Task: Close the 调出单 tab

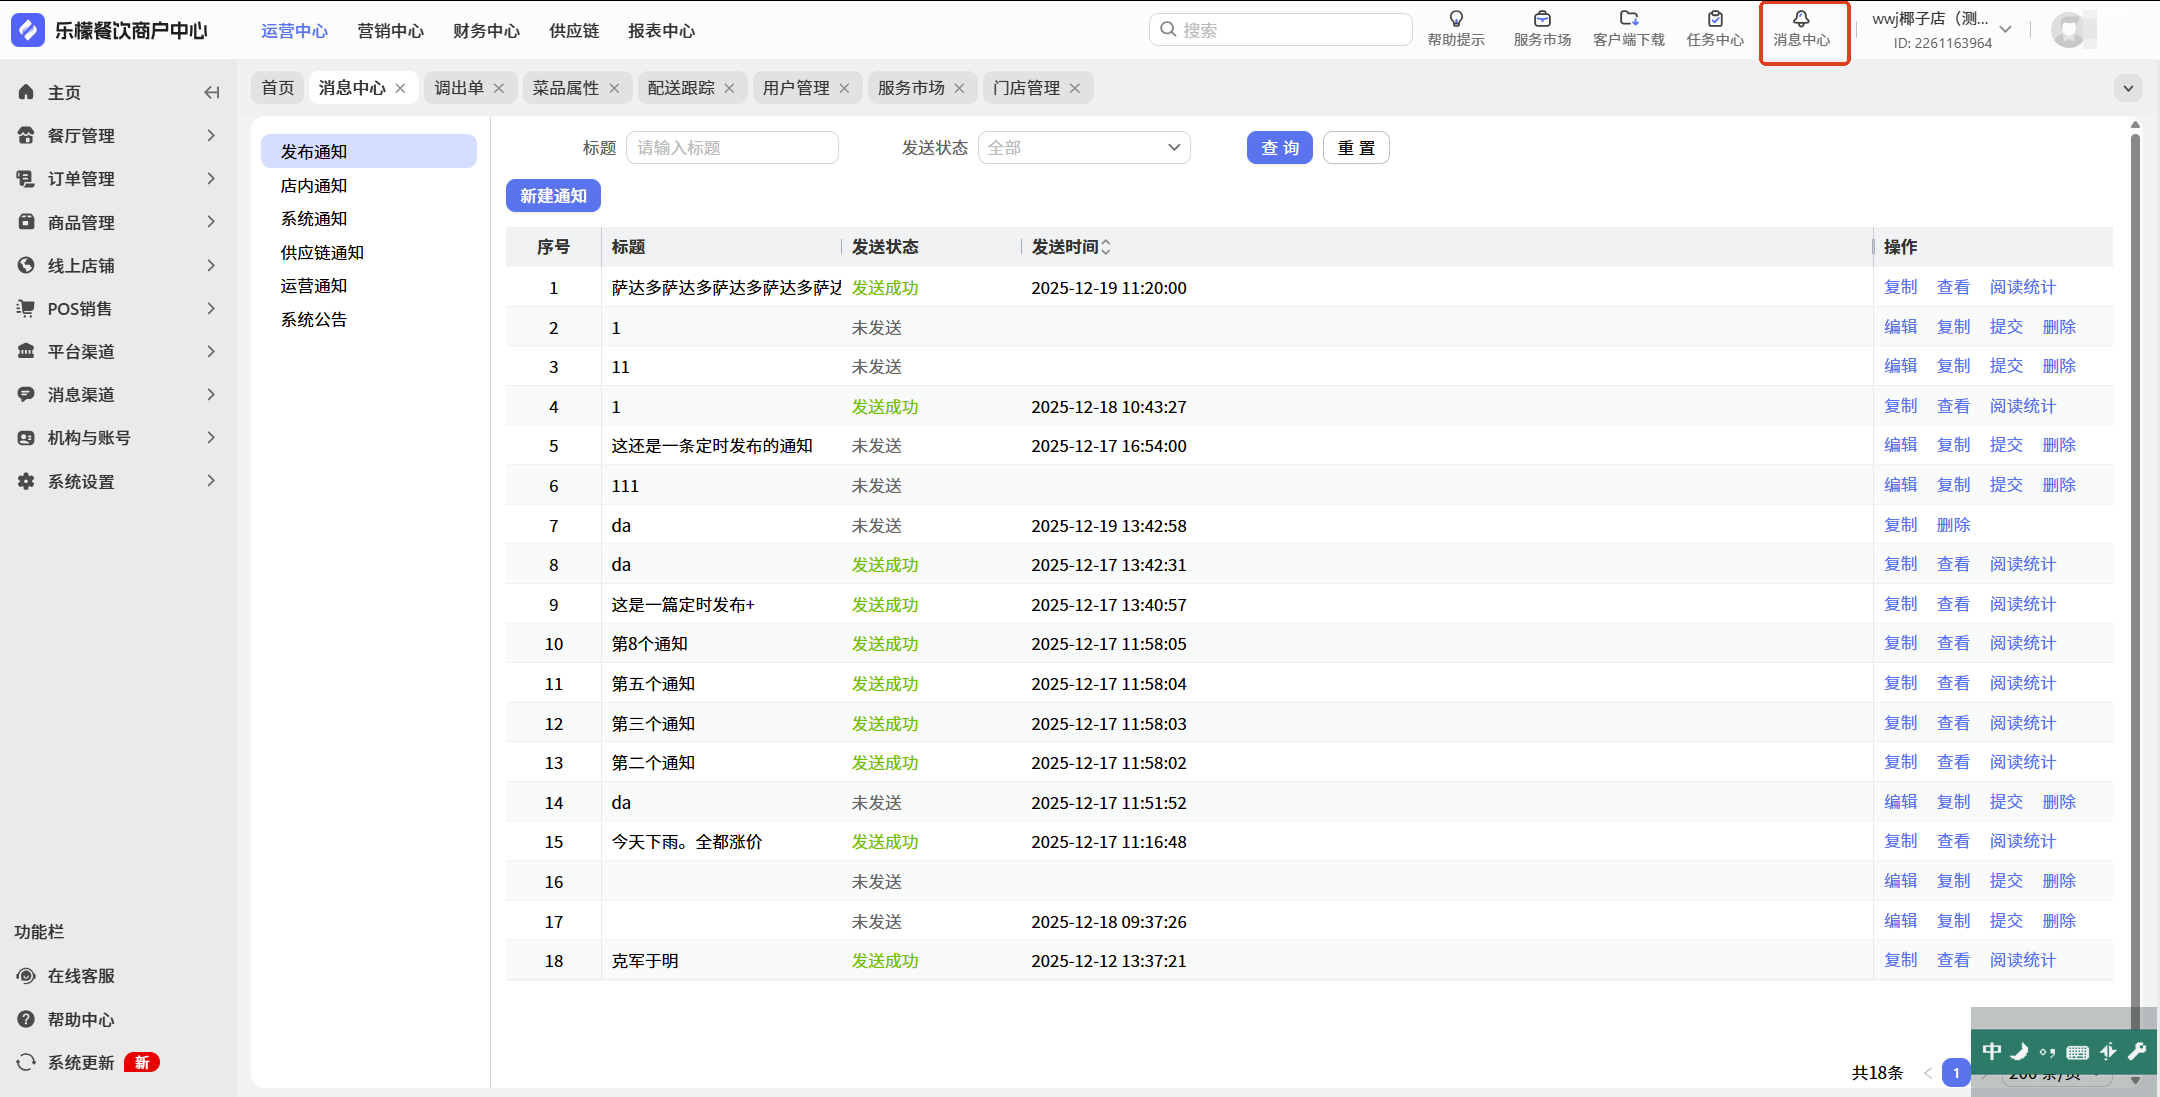Action: 499,88
